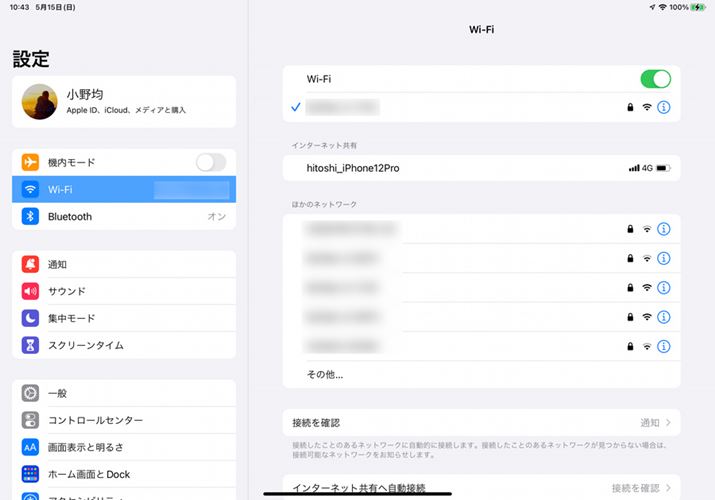
Task: Open 一般 general settings
Action: 124,393
